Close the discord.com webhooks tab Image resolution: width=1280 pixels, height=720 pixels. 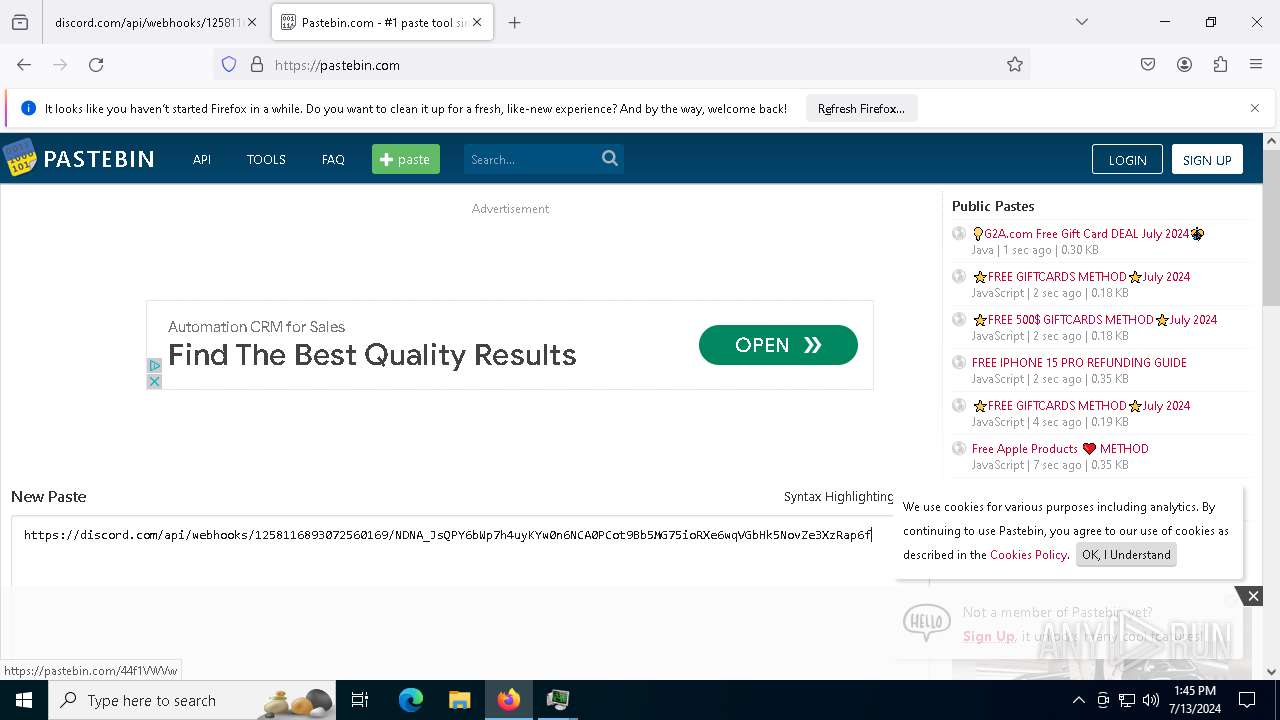click(252, 22)
